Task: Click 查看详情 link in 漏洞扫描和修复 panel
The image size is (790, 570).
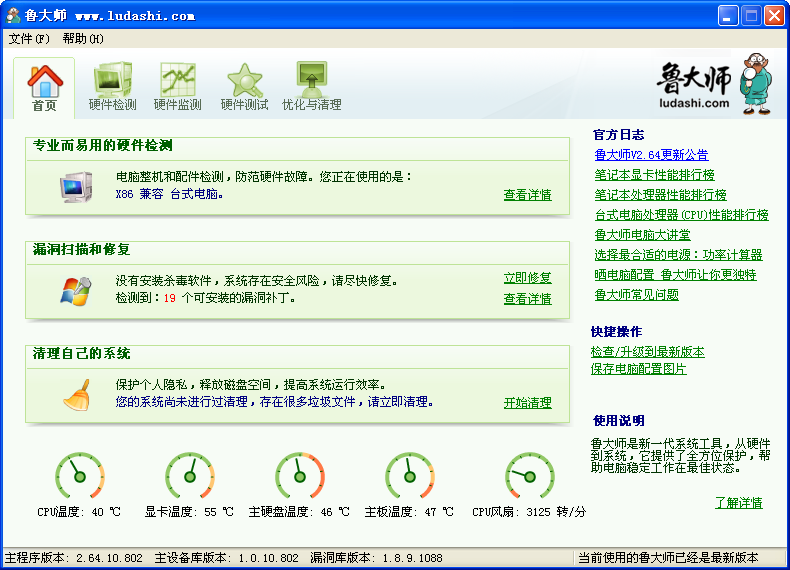Action: 528,299
